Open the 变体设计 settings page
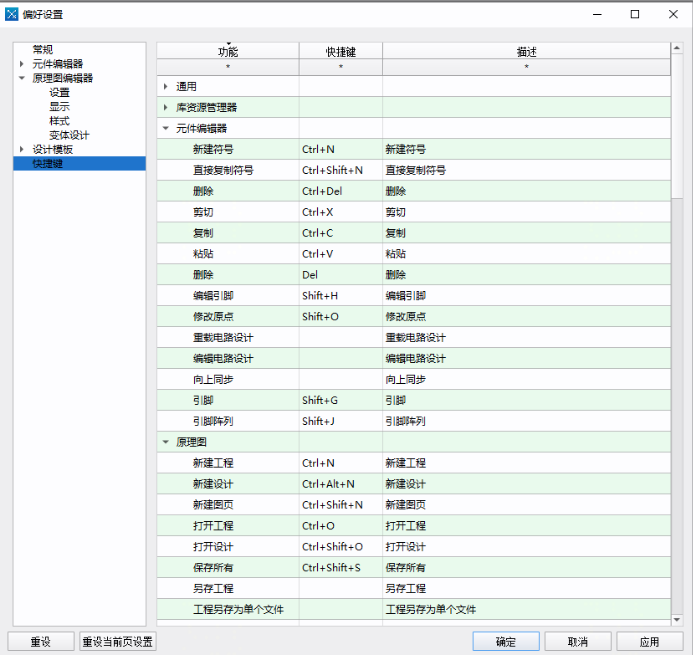693x655 pixels. (x=69, y=135)
